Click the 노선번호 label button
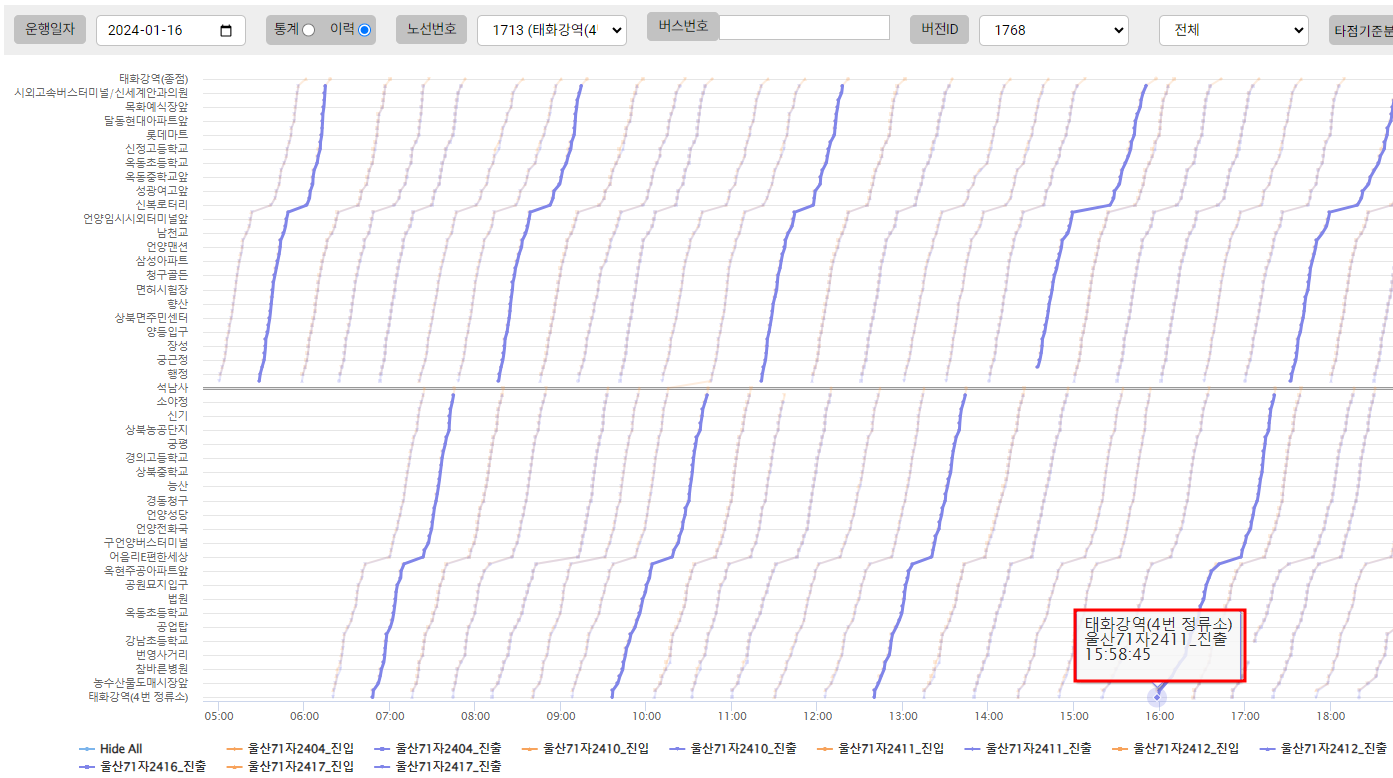The width and height of the screenshot is (1393, 778). (431, 29)
